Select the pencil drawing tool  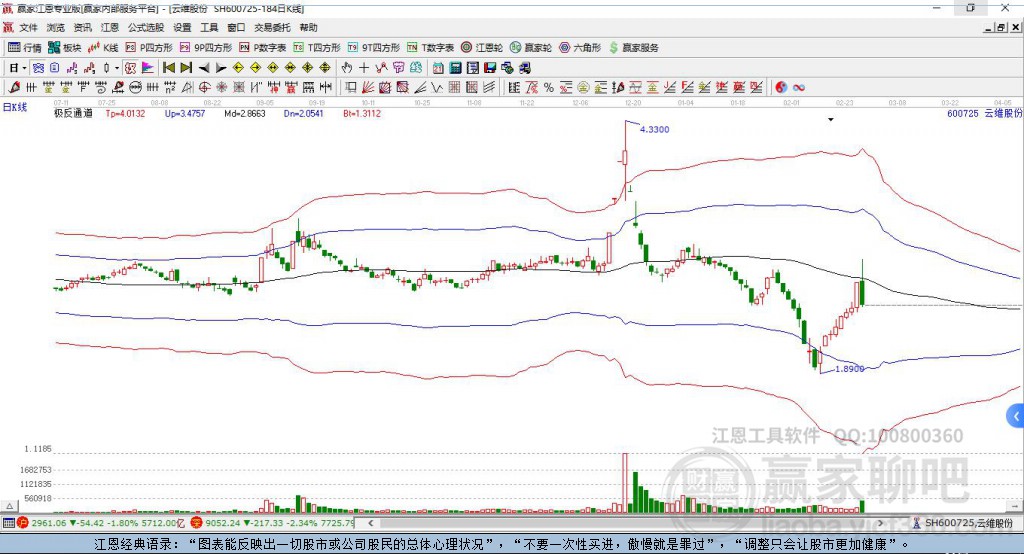14,88
